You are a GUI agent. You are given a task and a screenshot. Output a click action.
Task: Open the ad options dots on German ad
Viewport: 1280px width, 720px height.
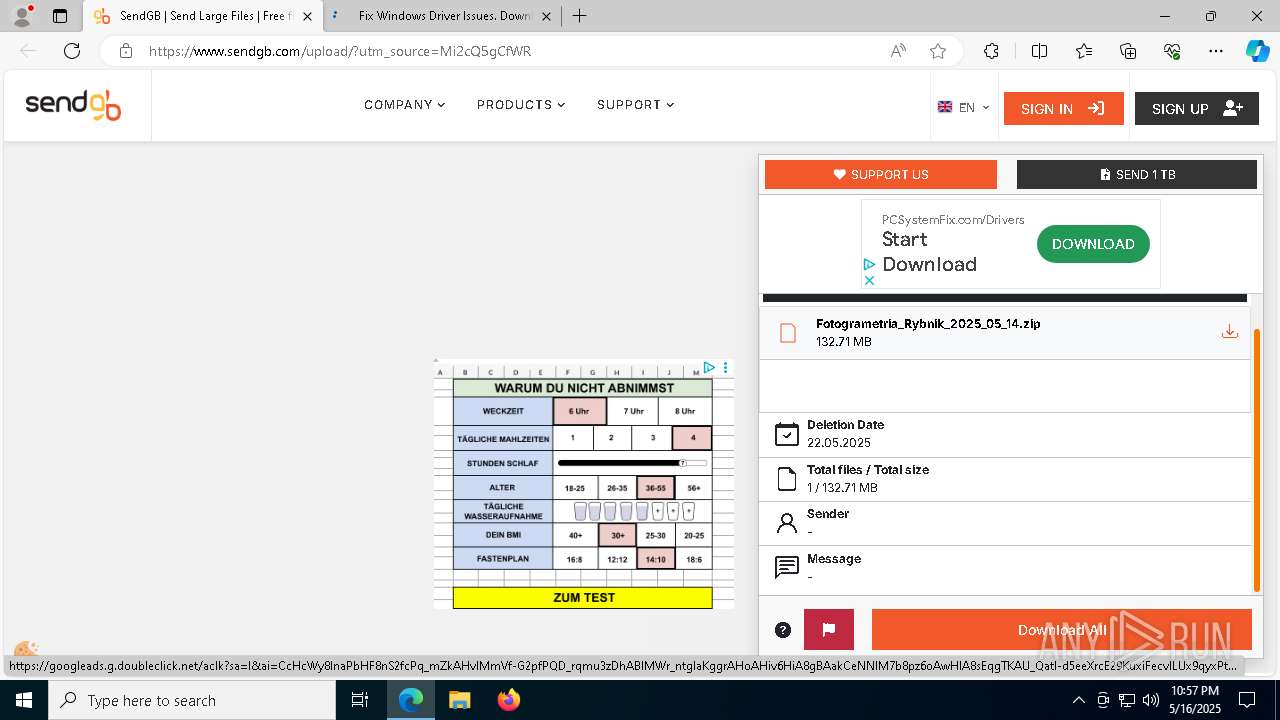point(726,368)
